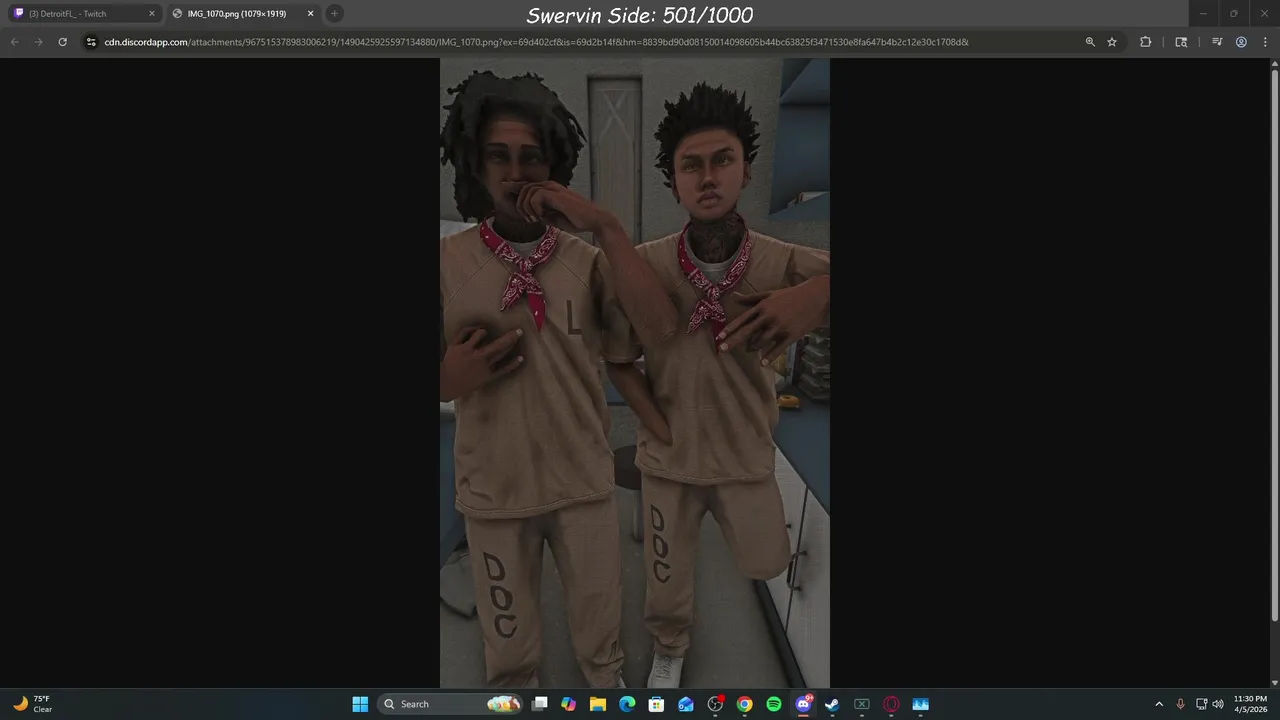
Task: Open Steam from the taskbar
Action: pos(832,704)
